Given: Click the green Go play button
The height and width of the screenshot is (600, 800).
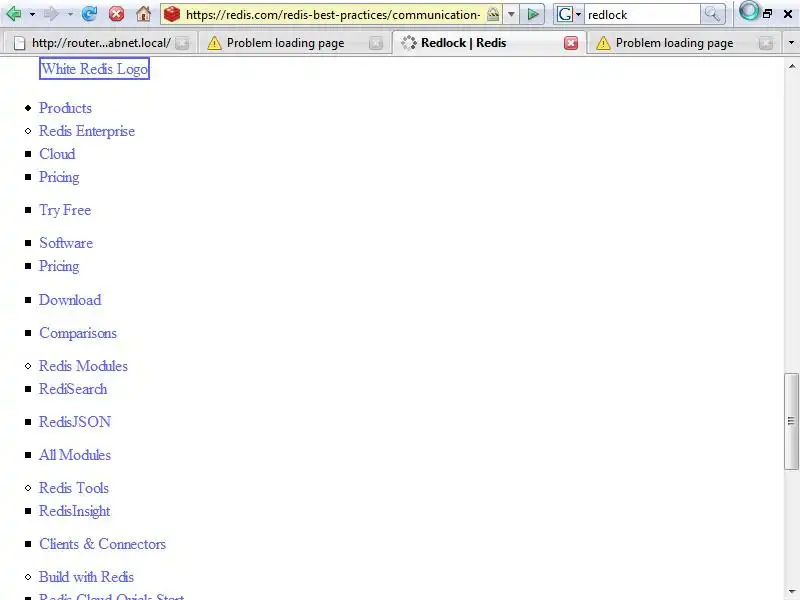Looking at the screenshot, I should [x=533, y=14].
